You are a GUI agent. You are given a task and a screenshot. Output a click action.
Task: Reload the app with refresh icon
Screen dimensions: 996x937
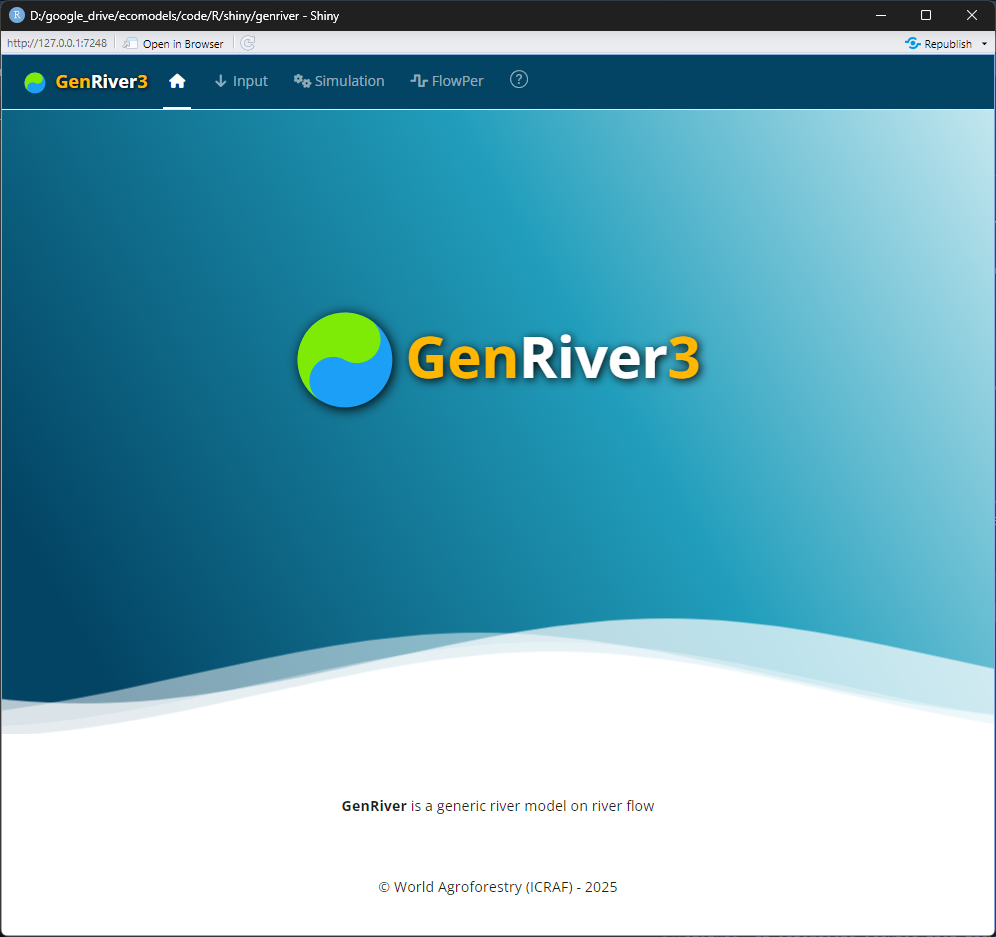point(248,43)
